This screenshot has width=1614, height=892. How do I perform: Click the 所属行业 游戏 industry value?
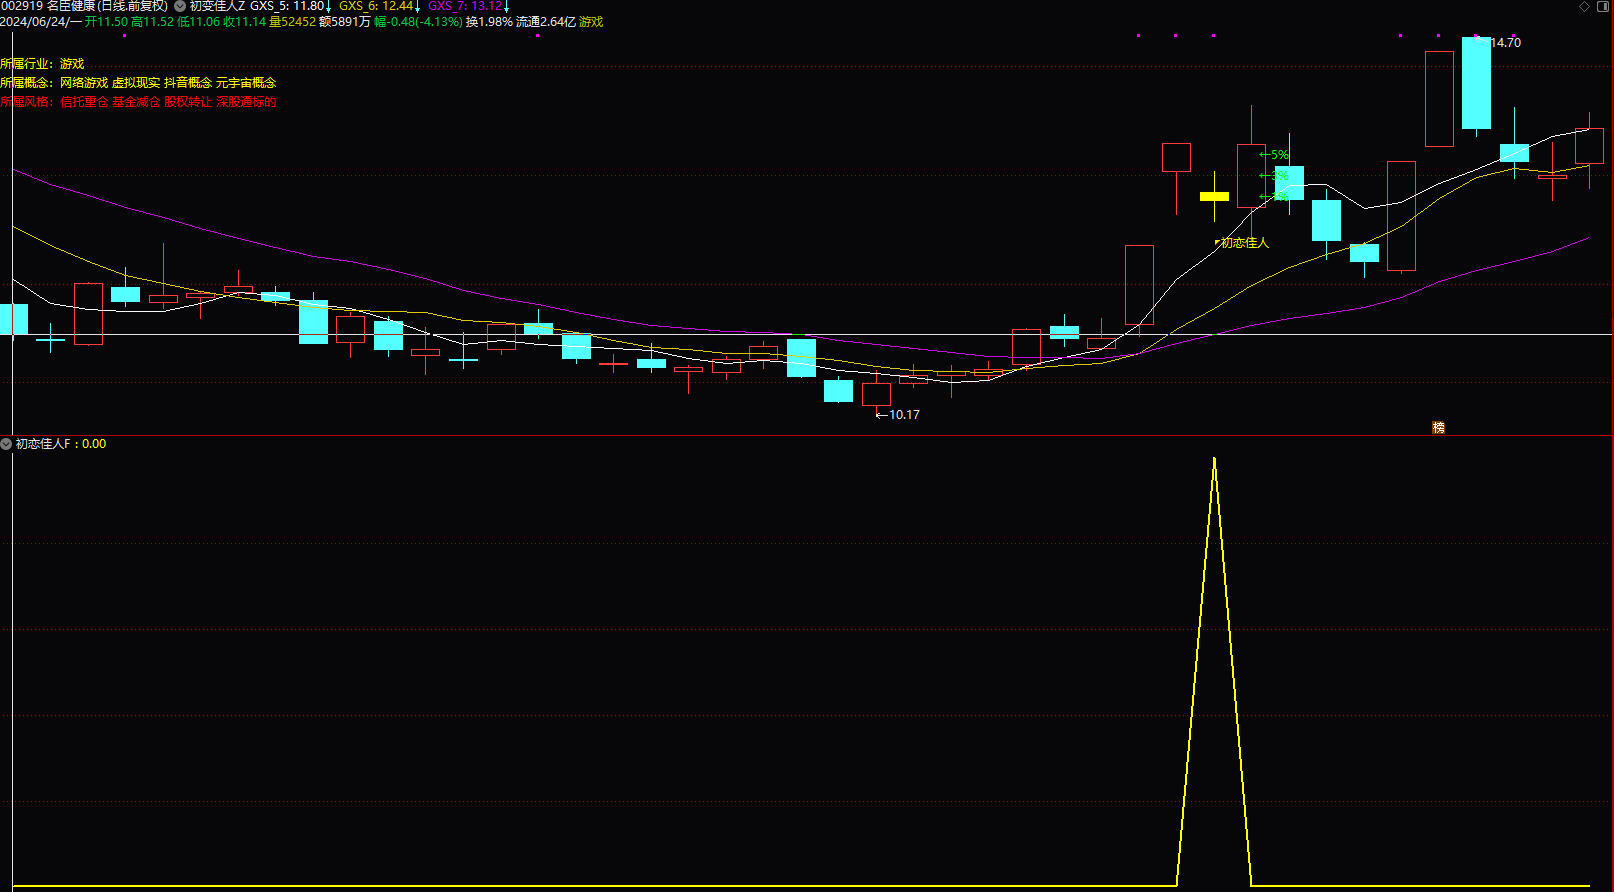72,64
